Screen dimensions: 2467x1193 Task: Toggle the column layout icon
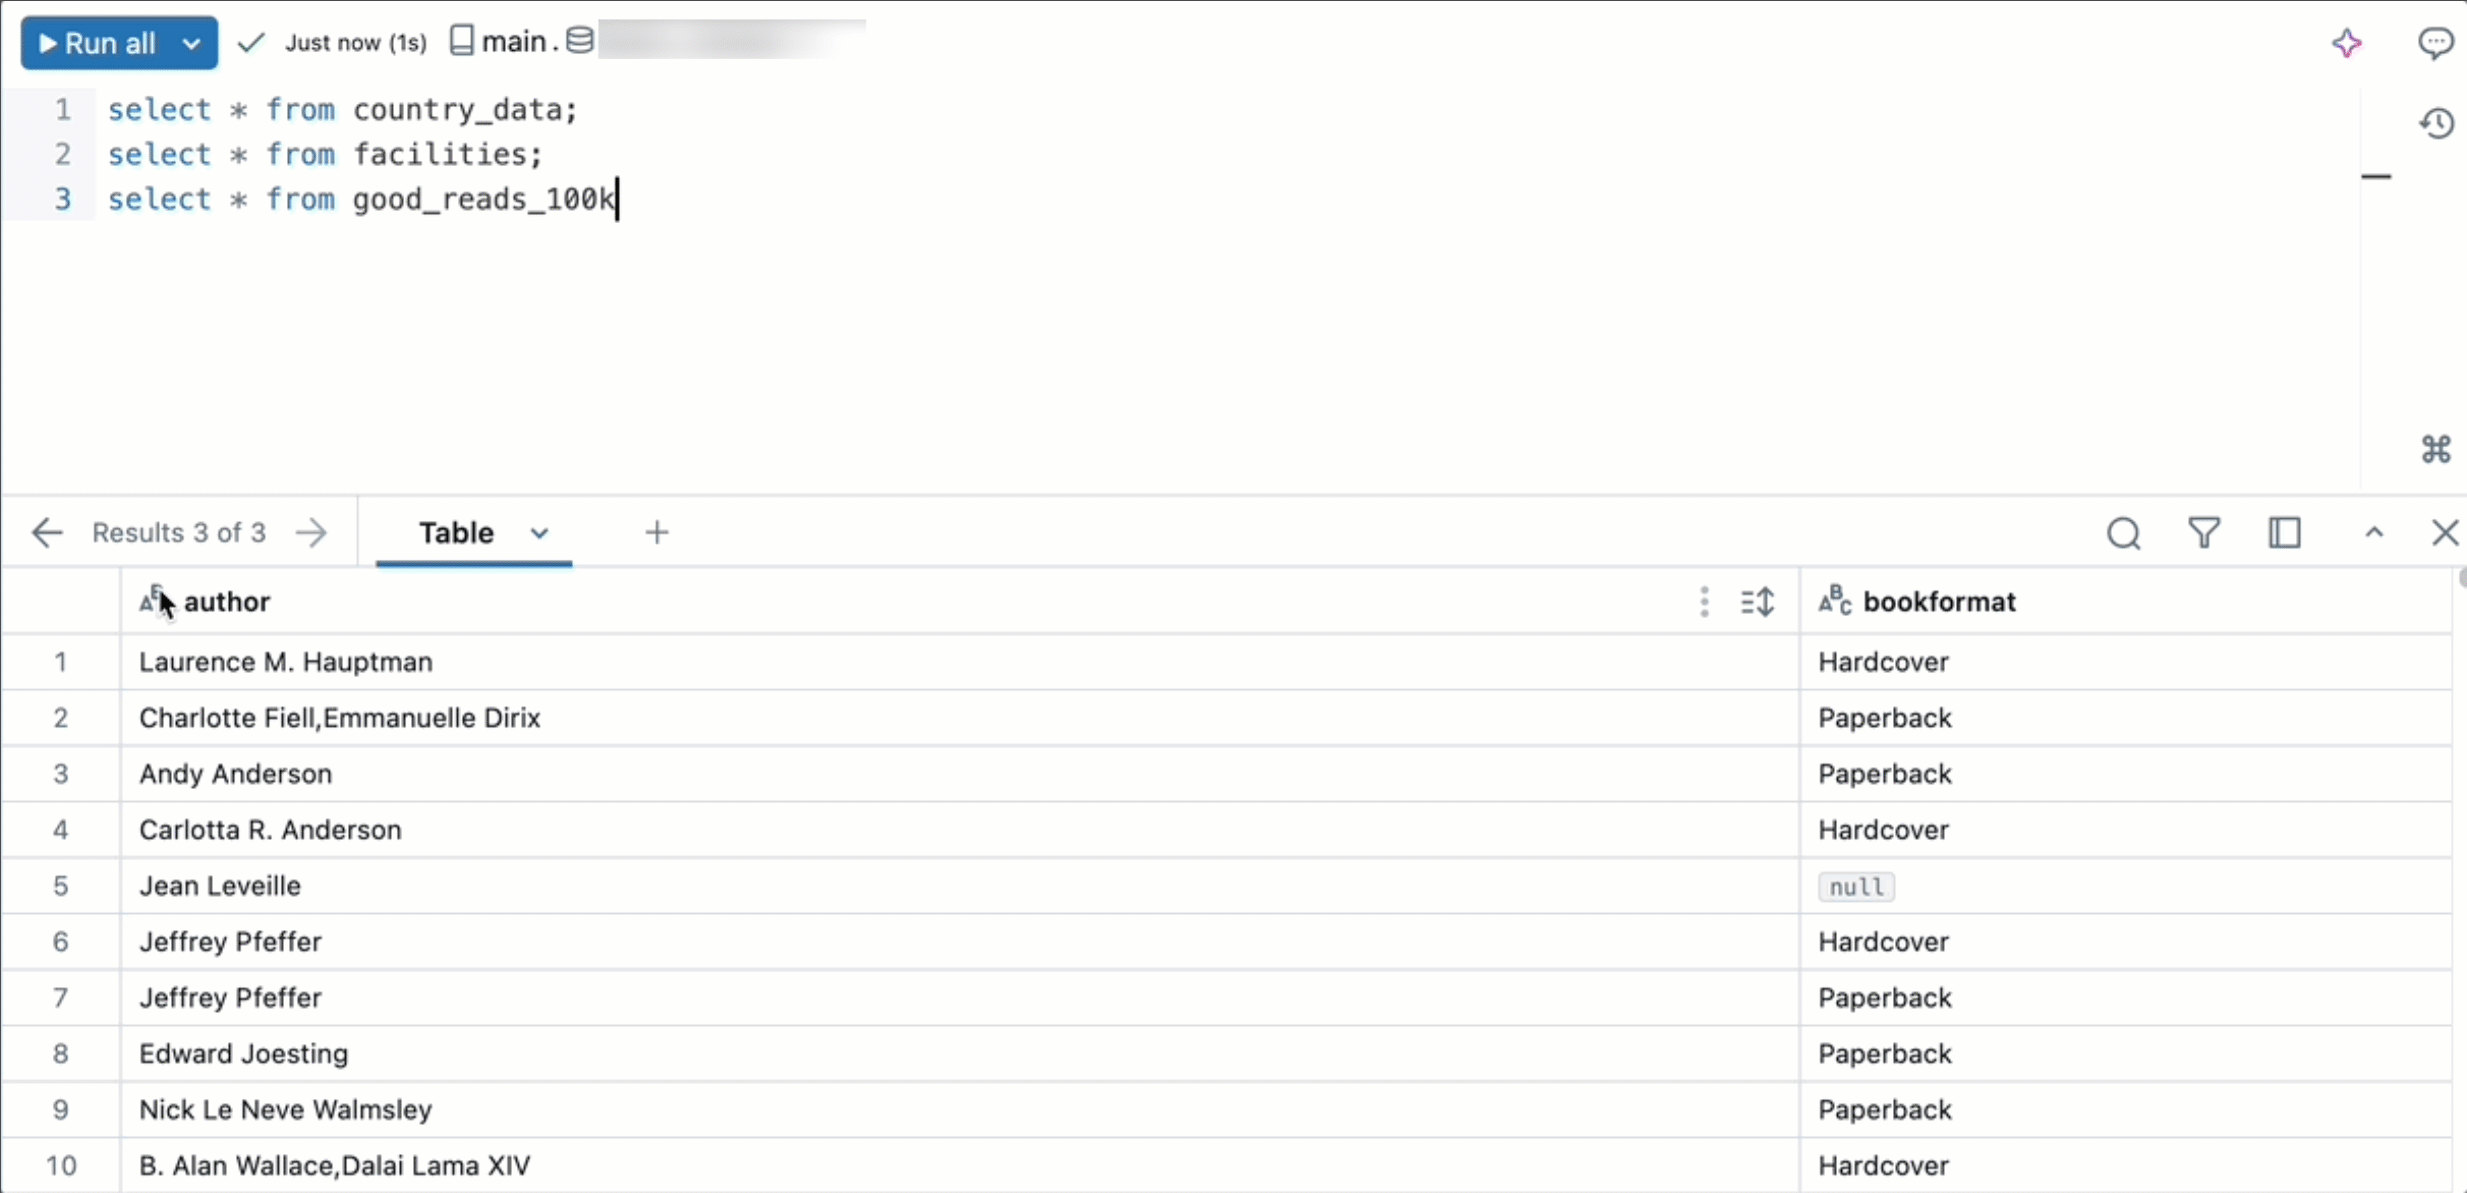(2284, 532)
